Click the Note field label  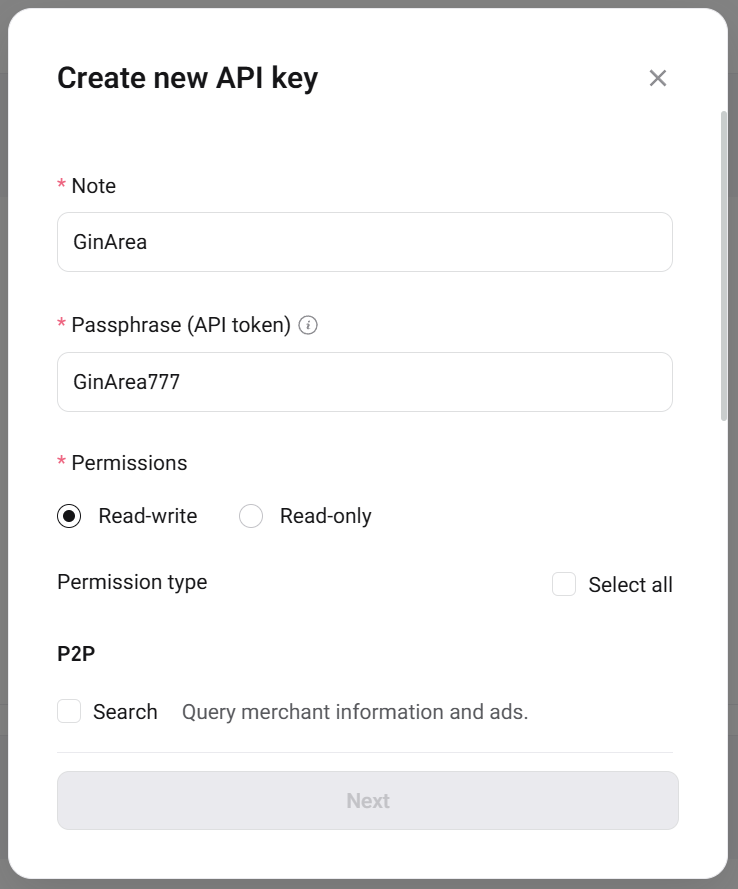[x=94, y=186]
